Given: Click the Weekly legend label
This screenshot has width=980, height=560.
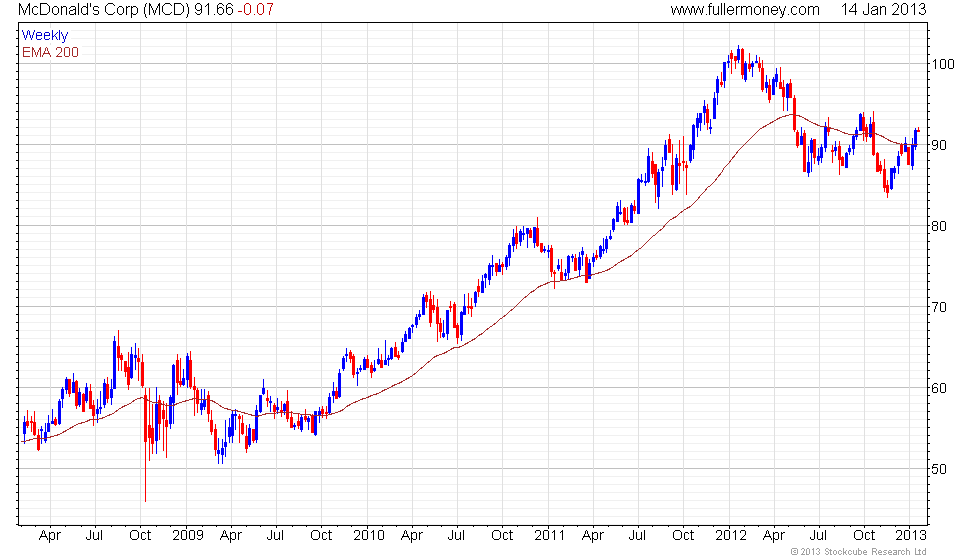Looking at the screenshot, I should 45,36.
